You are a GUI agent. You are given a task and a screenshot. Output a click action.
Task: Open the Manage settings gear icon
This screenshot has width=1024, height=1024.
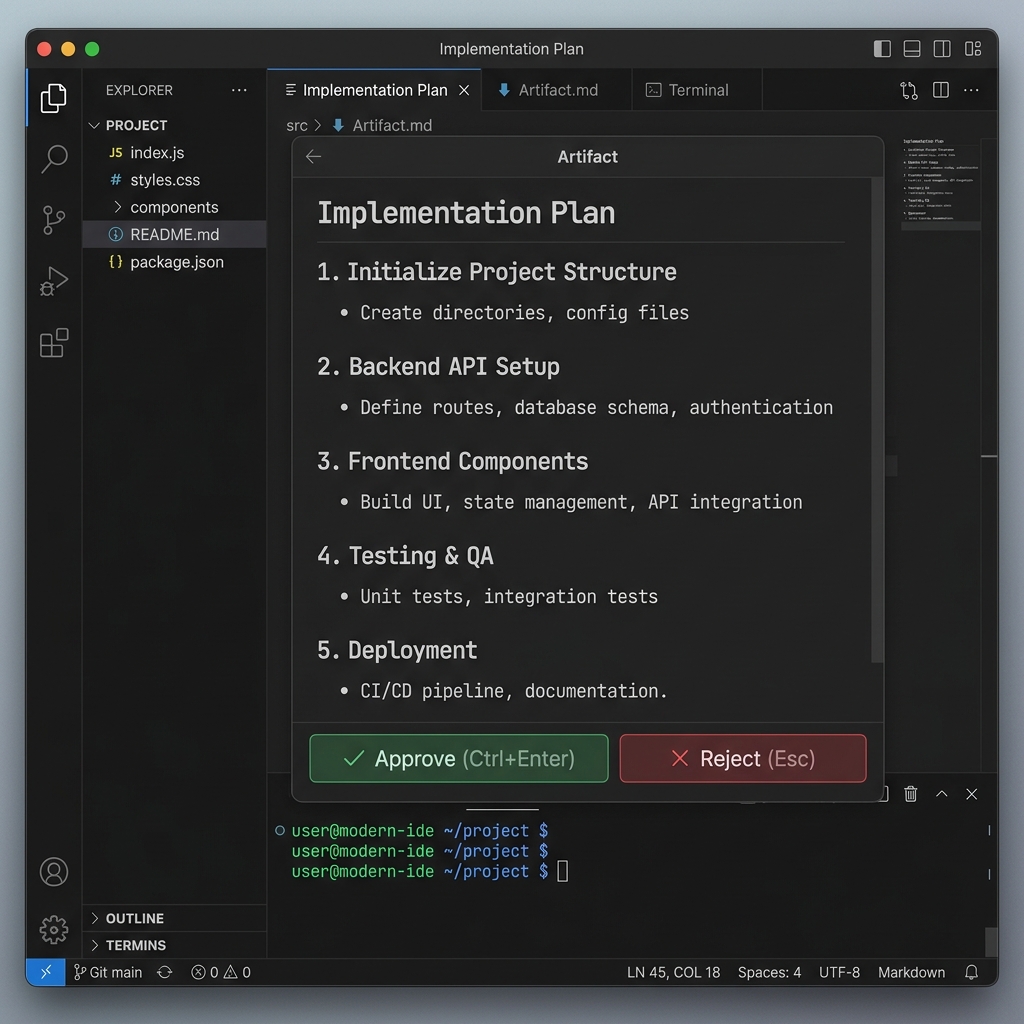[54, 929]
